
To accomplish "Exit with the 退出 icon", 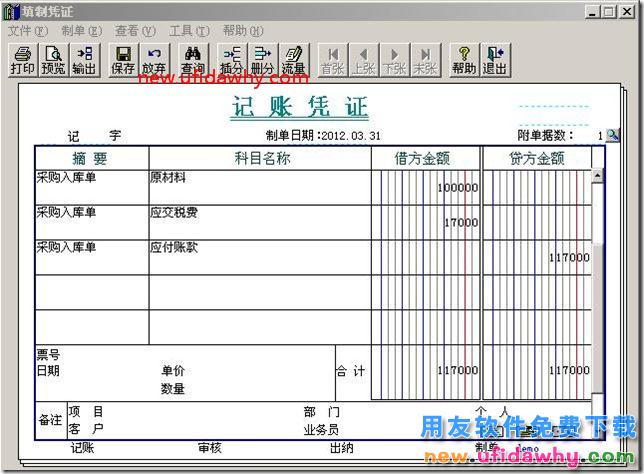I will pyautogui.click(x=495, y=60).
